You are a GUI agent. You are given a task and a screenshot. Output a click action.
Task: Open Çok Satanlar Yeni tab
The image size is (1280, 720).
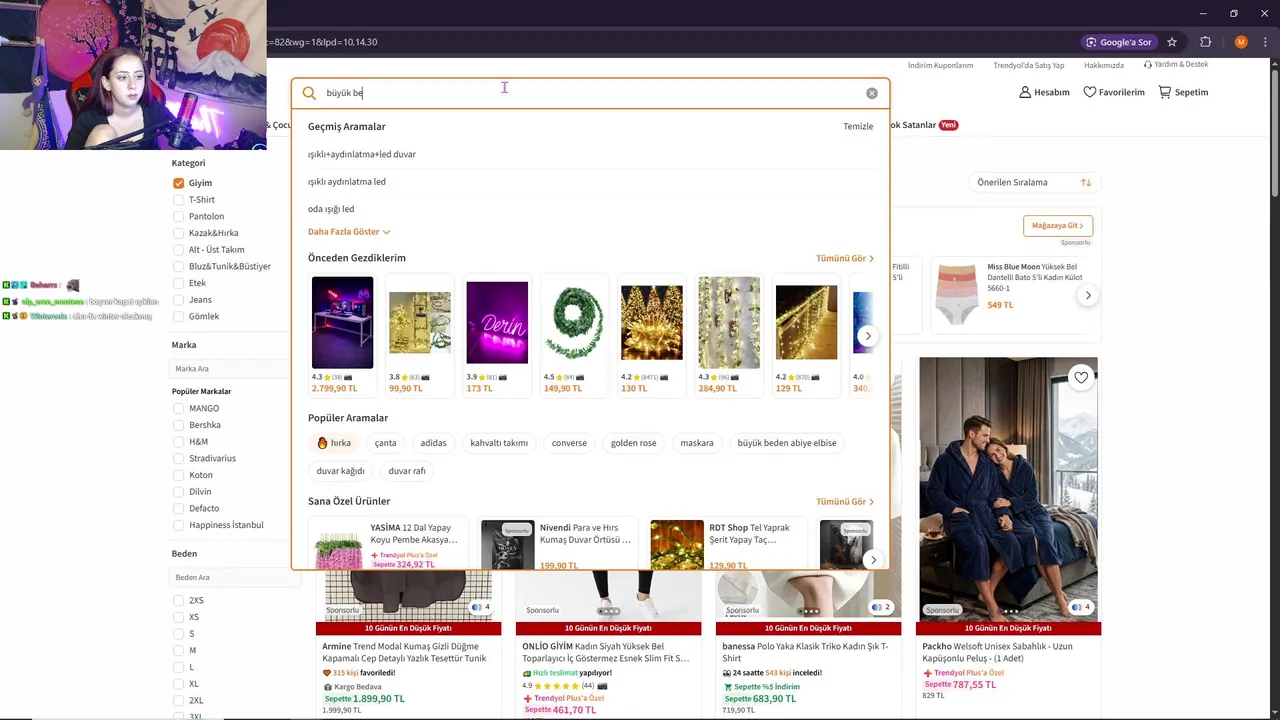click(x=924, y=125)
